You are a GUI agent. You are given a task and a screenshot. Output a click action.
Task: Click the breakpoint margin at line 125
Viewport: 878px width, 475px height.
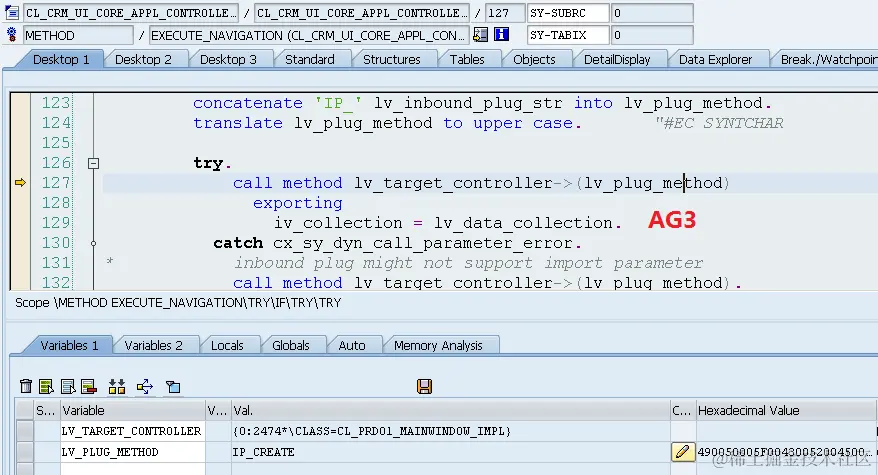coord(20,143)
